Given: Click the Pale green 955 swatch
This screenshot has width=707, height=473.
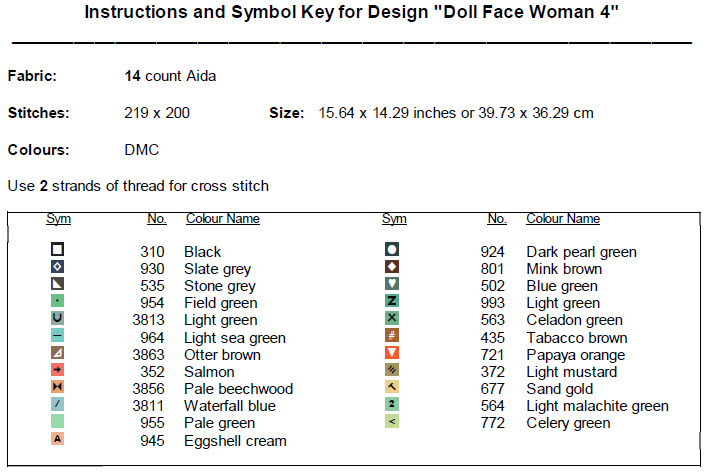Looking at the screenshot, I should tap(57, 422).
